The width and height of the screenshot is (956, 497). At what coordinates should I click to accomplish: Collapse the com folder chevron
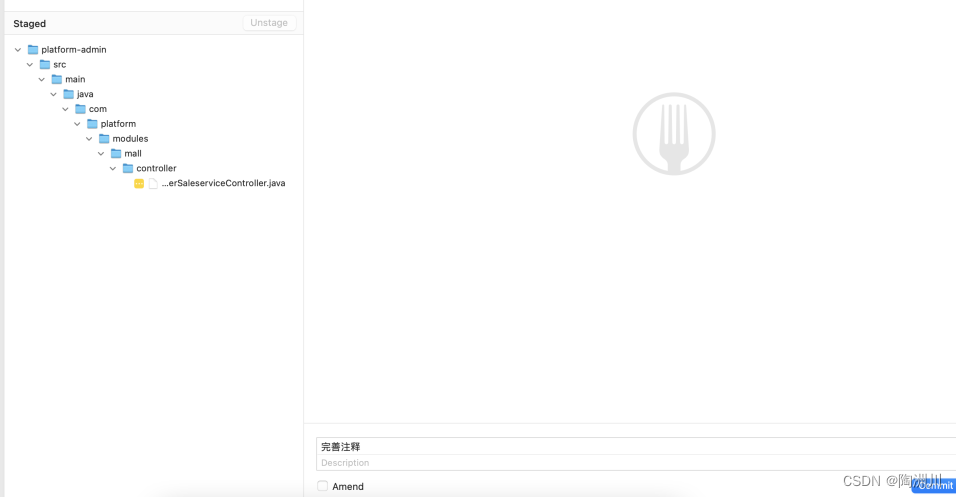pos(65,109)
